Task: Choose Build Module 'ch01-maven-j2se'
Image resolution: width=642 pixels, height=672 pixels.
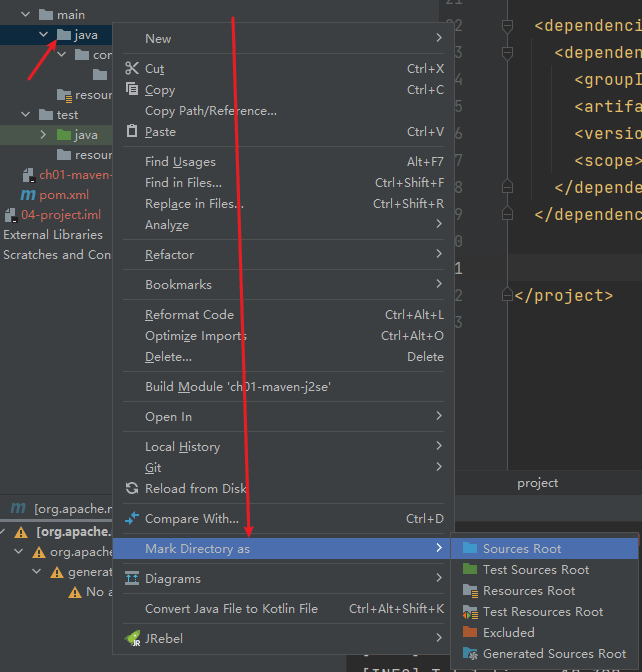Action: click(283, 386)
